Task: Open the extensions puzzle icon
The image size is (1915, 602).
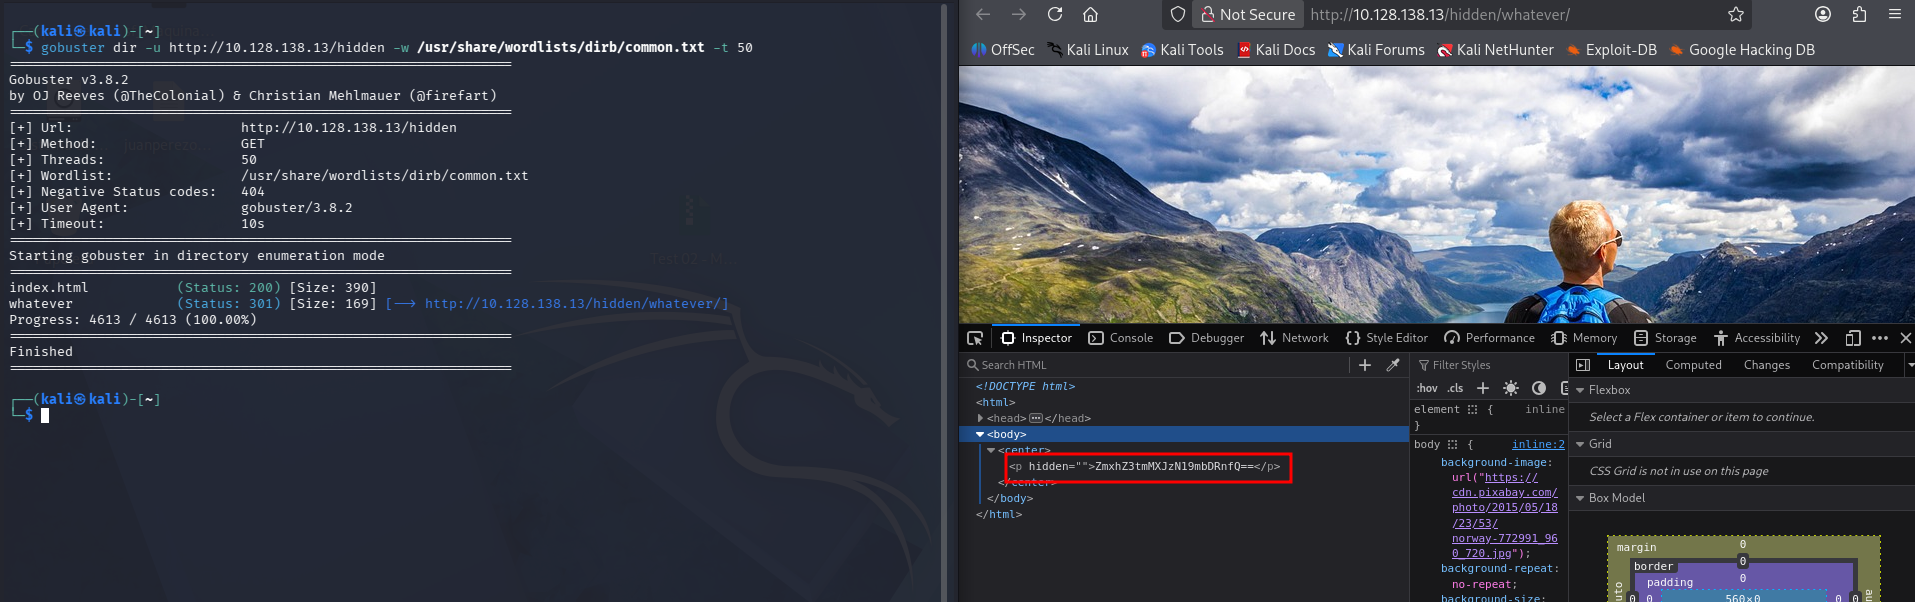Action: coord(1859,14)
